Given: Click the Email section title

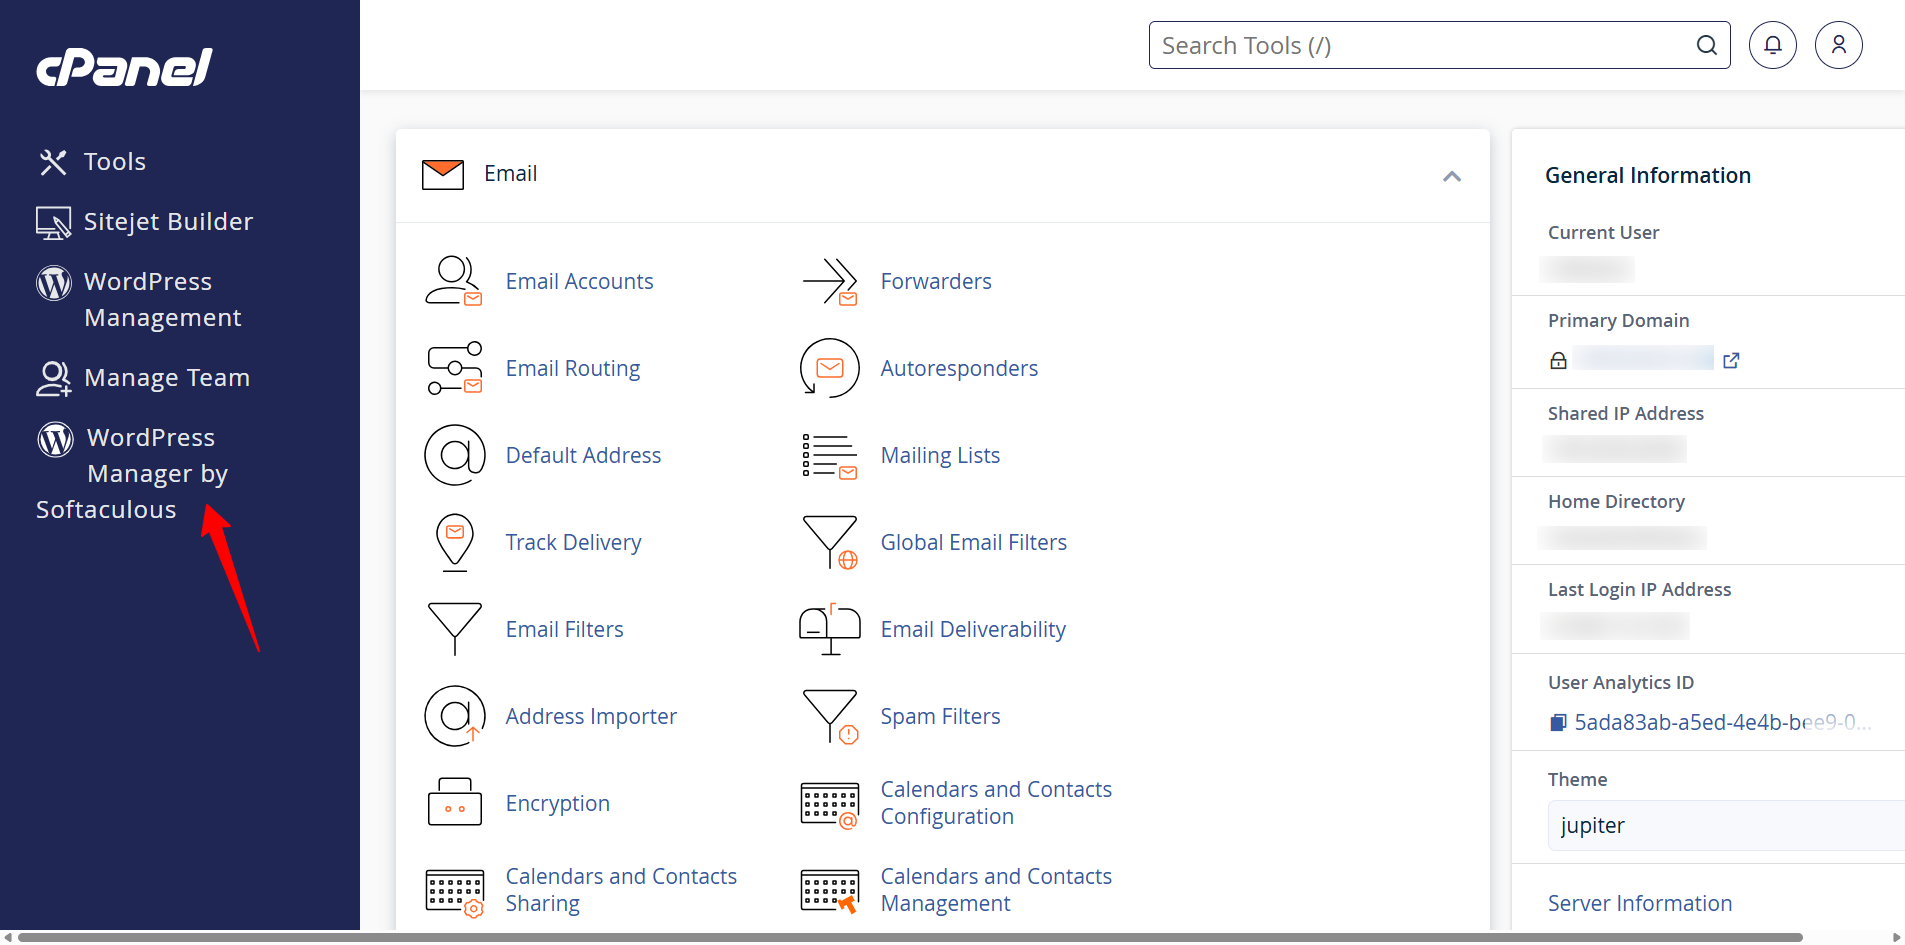Looking at the screenshot, I should click(510, 174).
